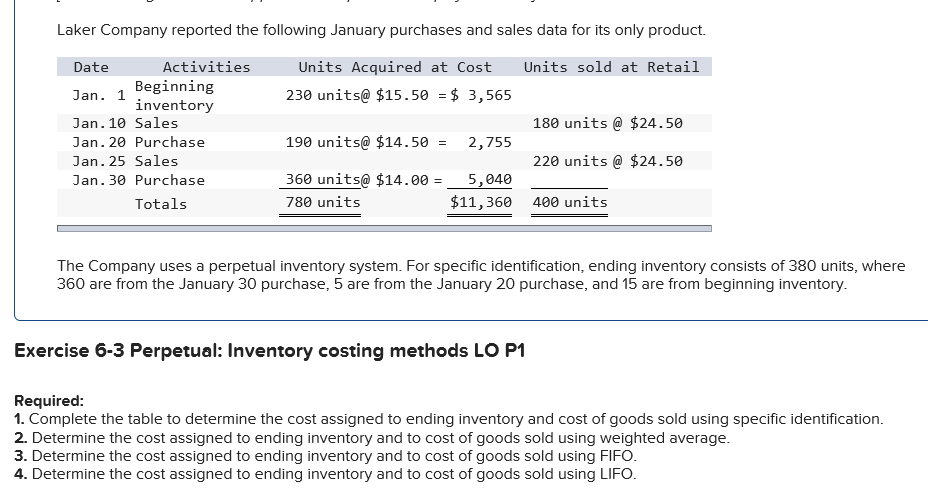
Task: Click the Beginning inventory activity cell
Action: click(174, 96)
